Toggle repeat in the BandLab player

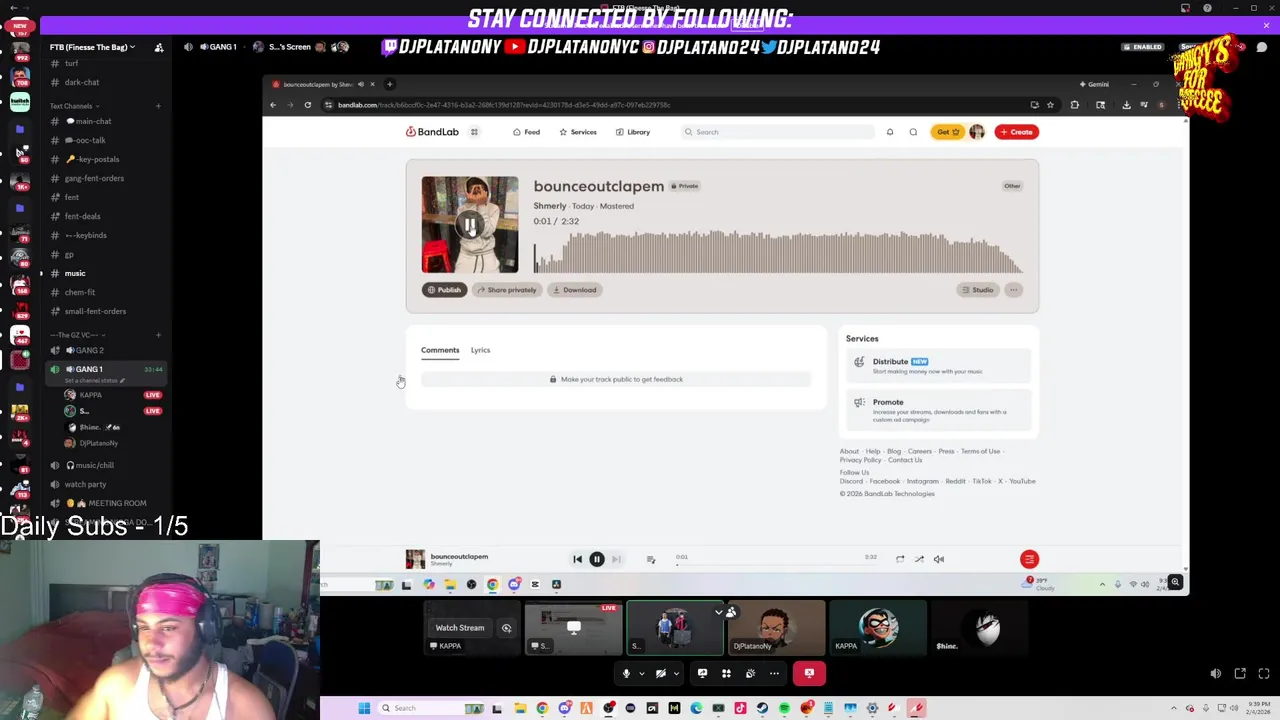tap(900, 559)
